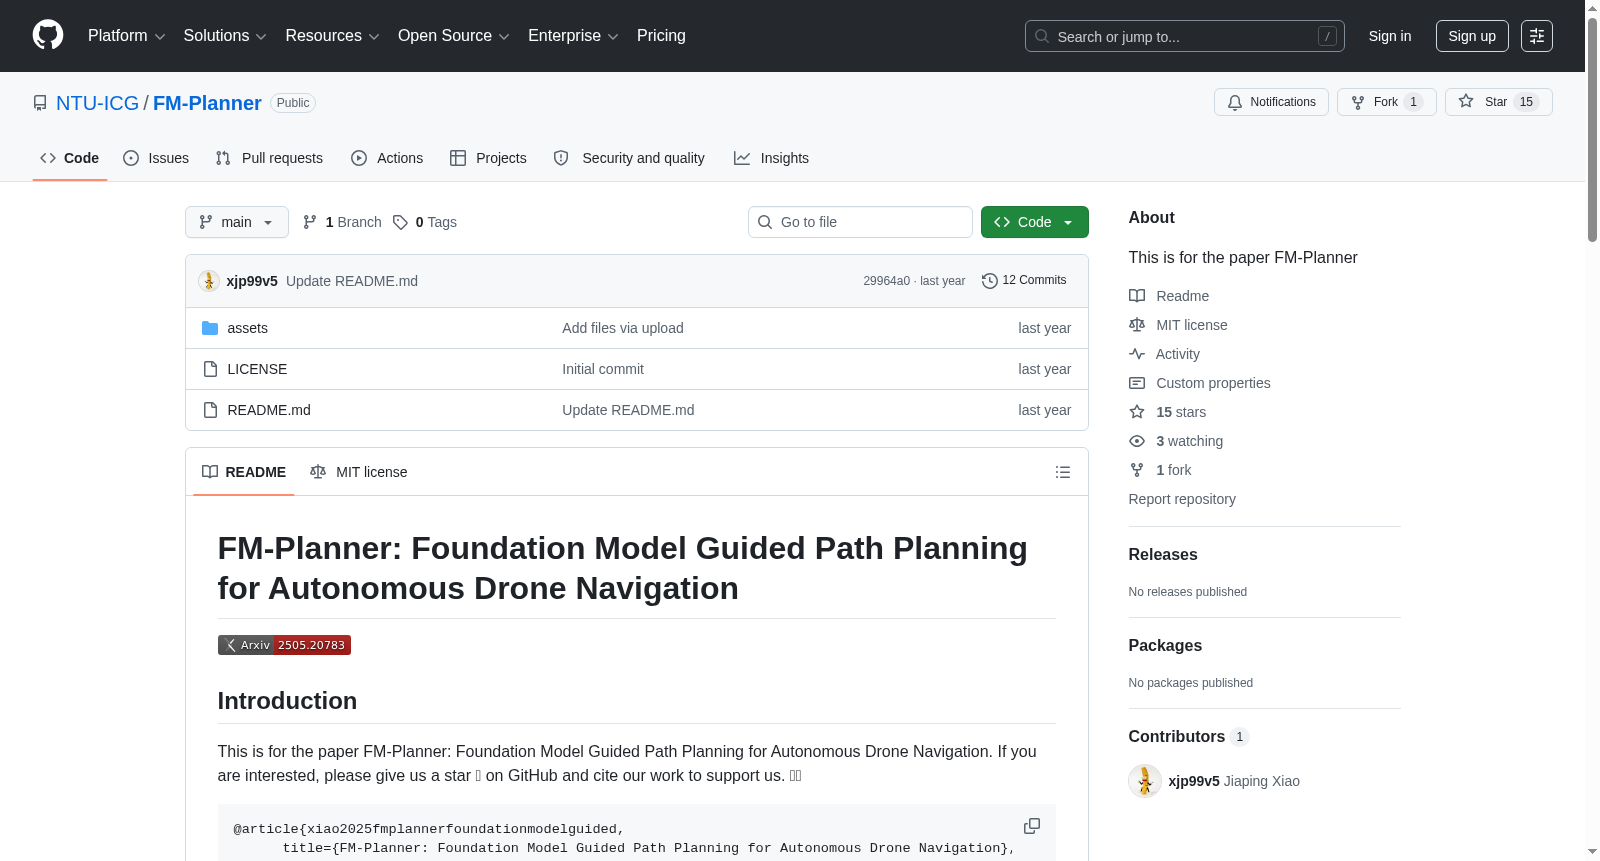Image resolution: width=1600 pixels, height=861 pixels.
Task: Click the pulse icon next to Activity
Action: point(1137,354)
